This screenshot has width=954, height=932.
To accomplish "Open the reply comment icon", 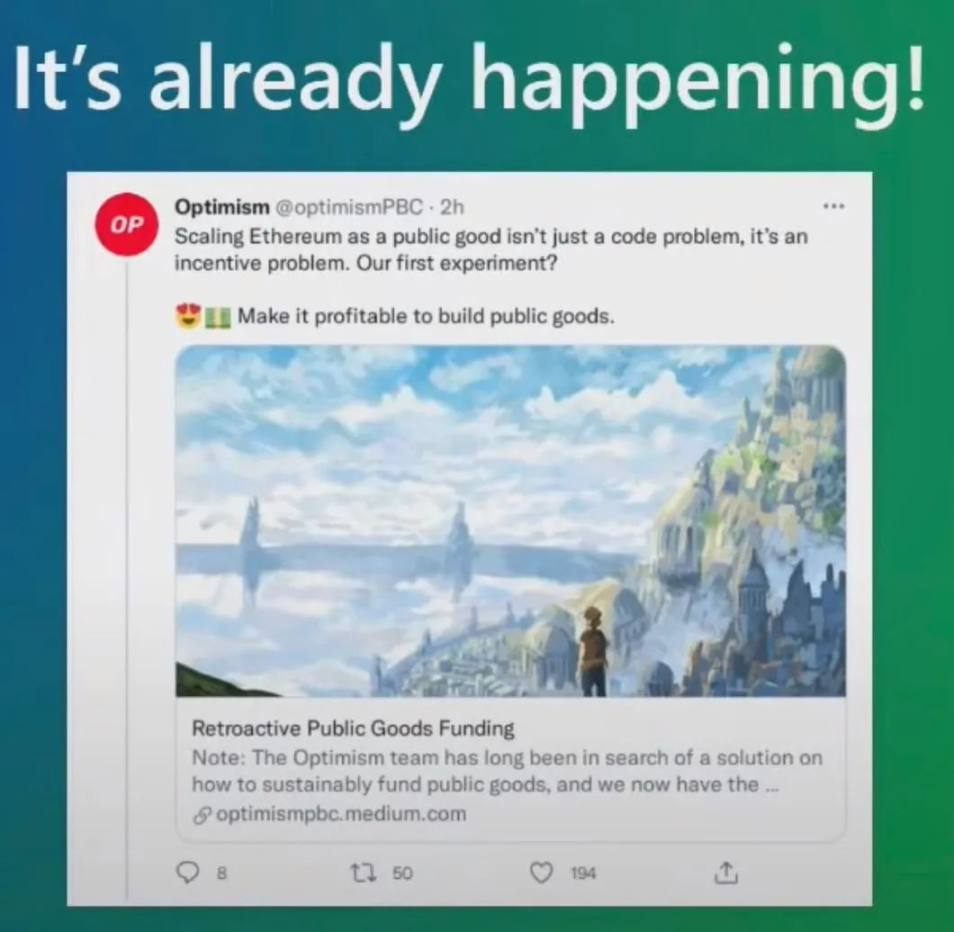I will tap(187, 873).
